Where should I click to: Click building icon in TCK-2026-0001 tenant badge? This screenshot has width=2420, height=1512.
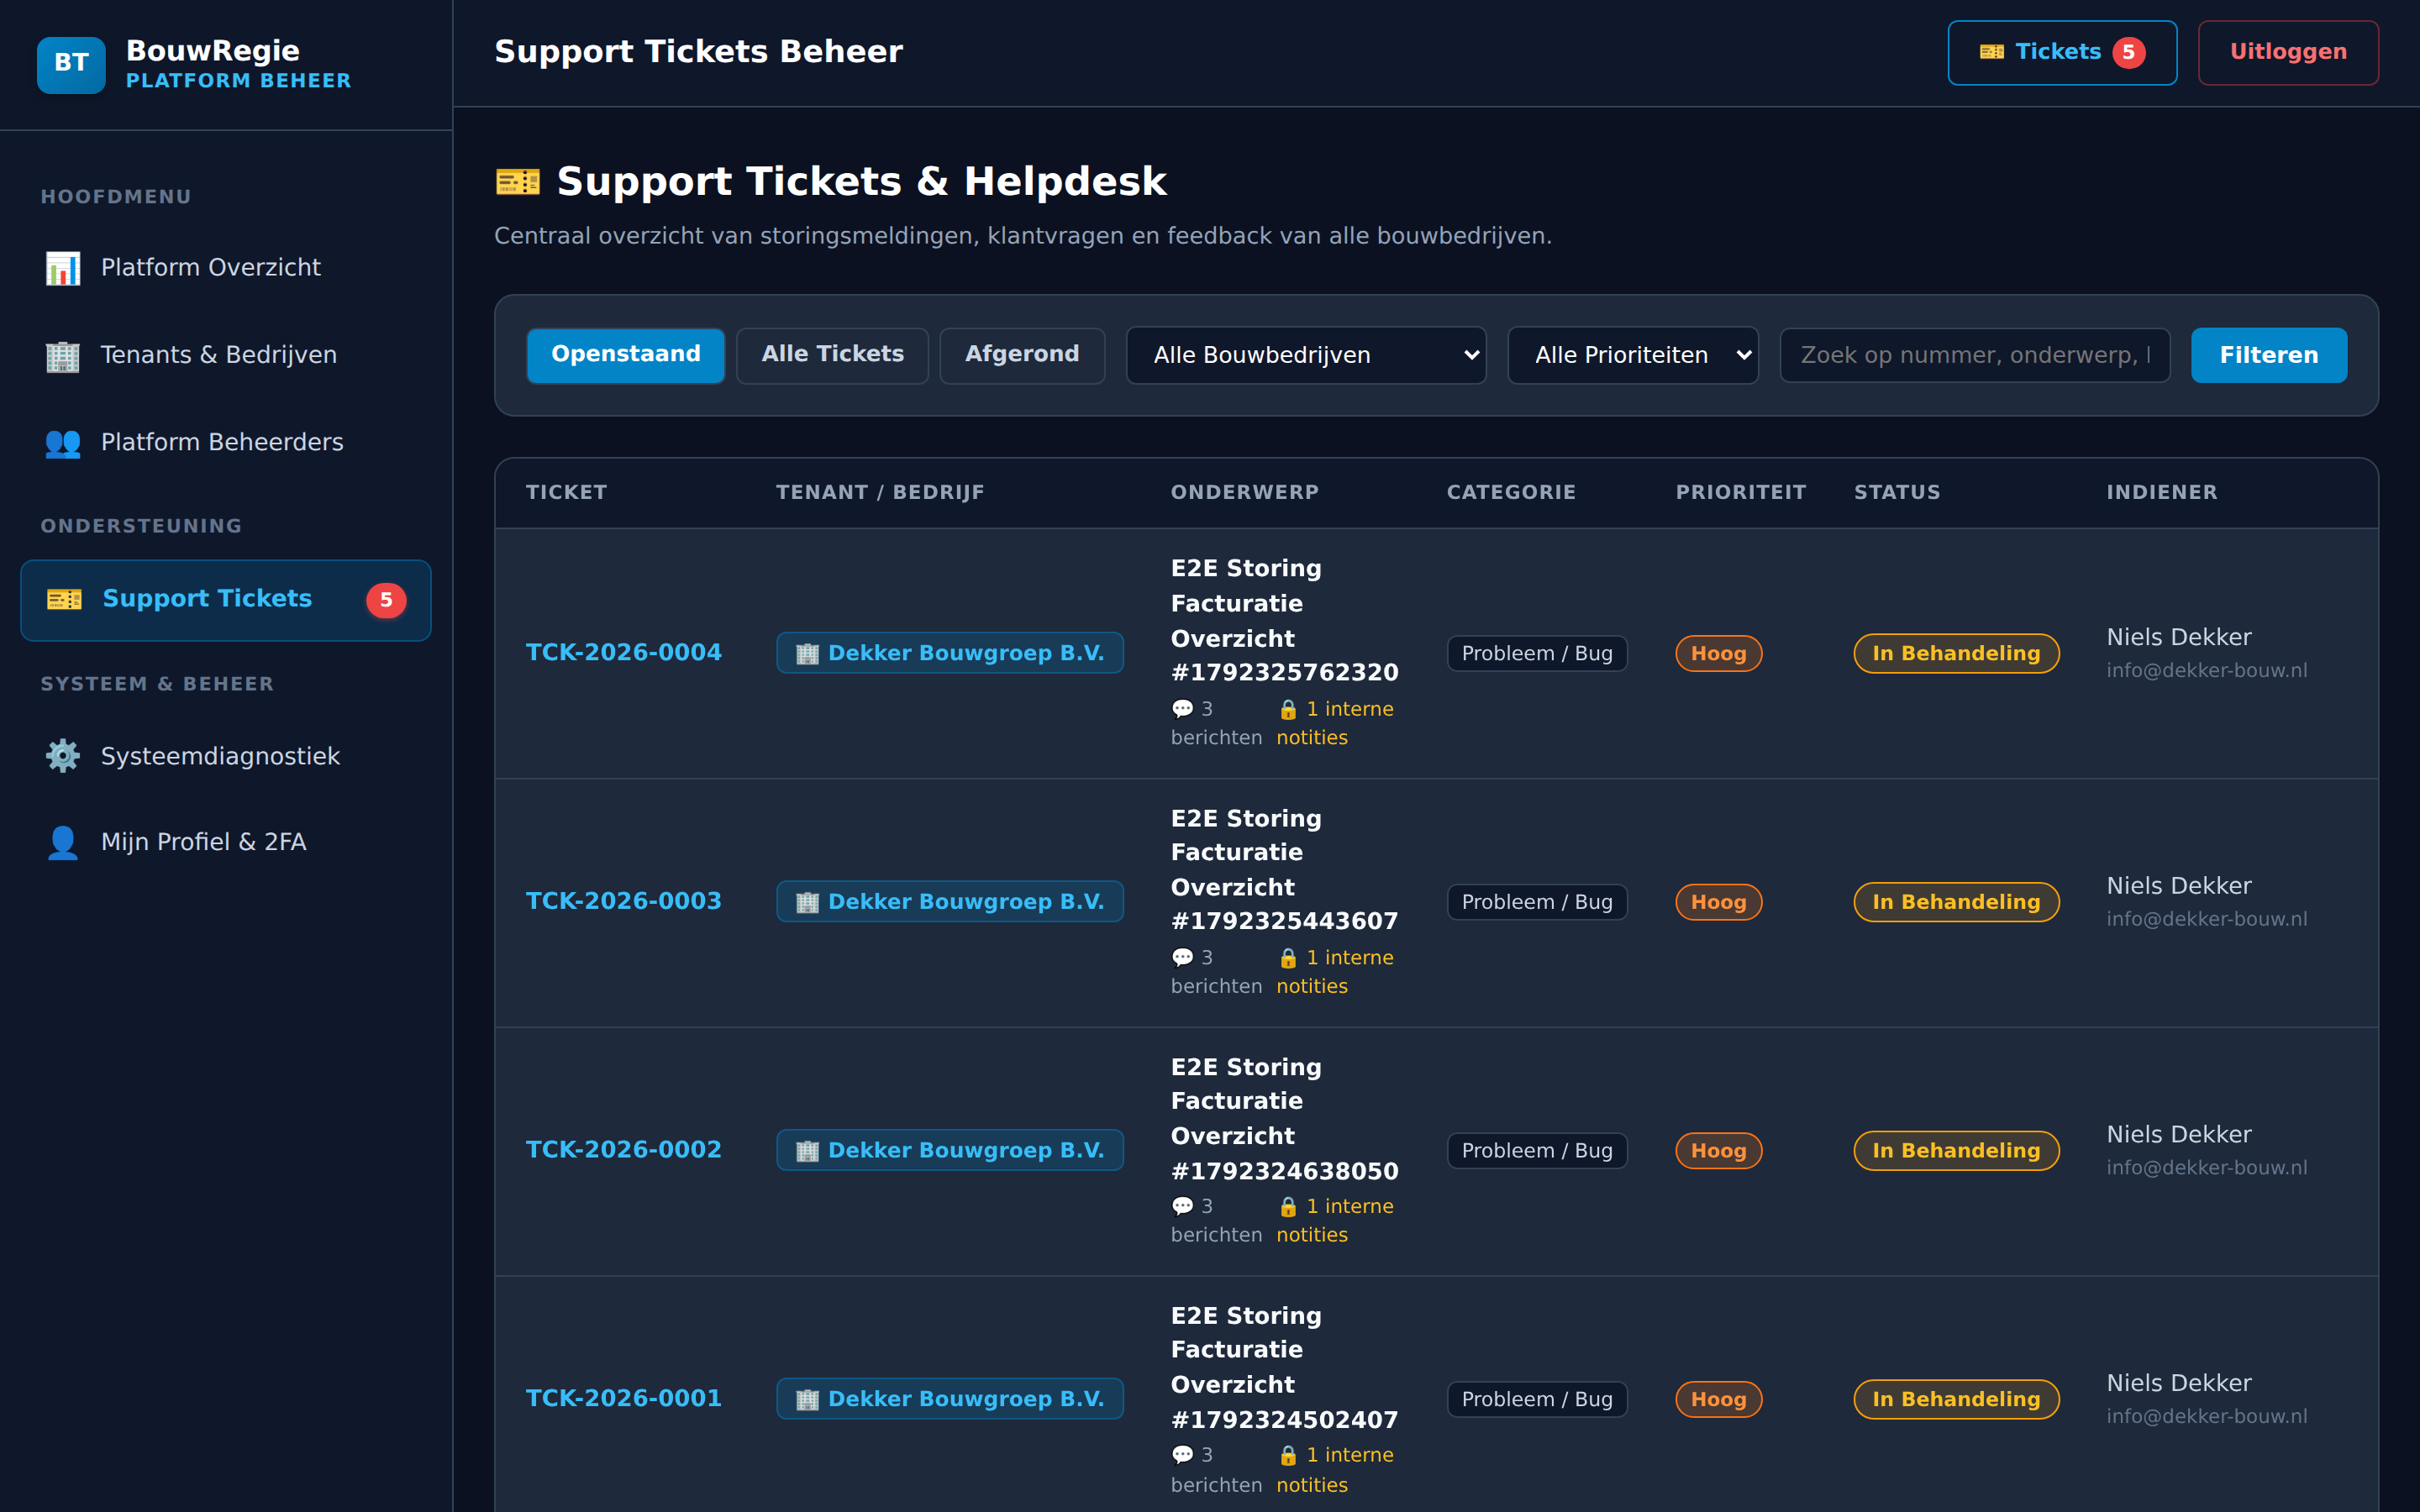pos(807,1400)
